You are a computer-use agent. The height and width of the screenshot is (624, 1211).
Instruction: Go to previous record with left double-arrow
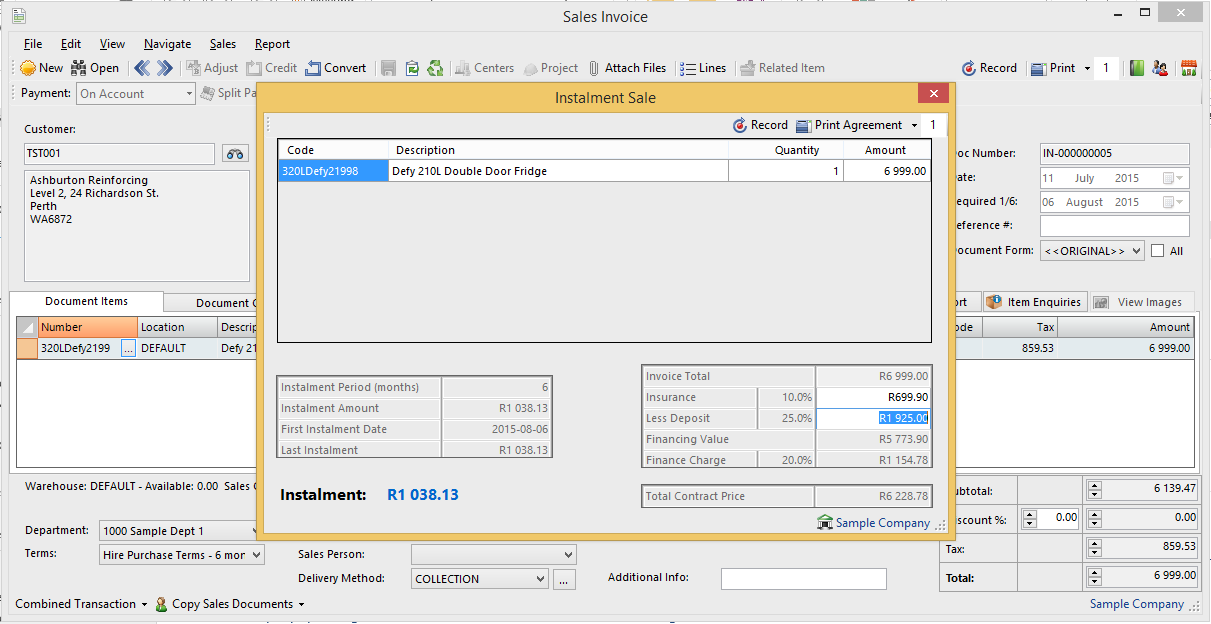pyautogui.click(x=141, y=68)
